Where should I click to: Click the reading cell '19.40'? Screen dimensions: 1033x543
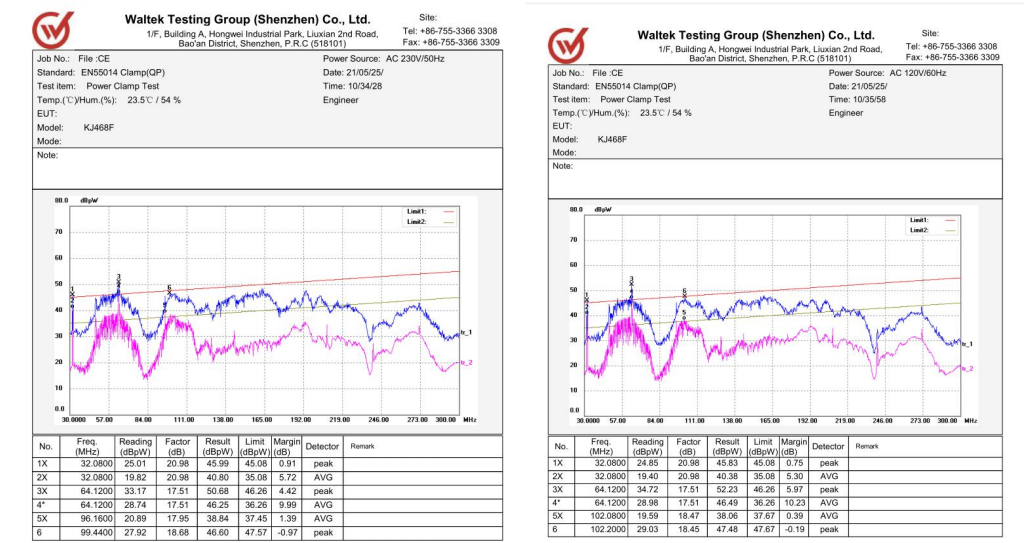[x=650, y=476]
